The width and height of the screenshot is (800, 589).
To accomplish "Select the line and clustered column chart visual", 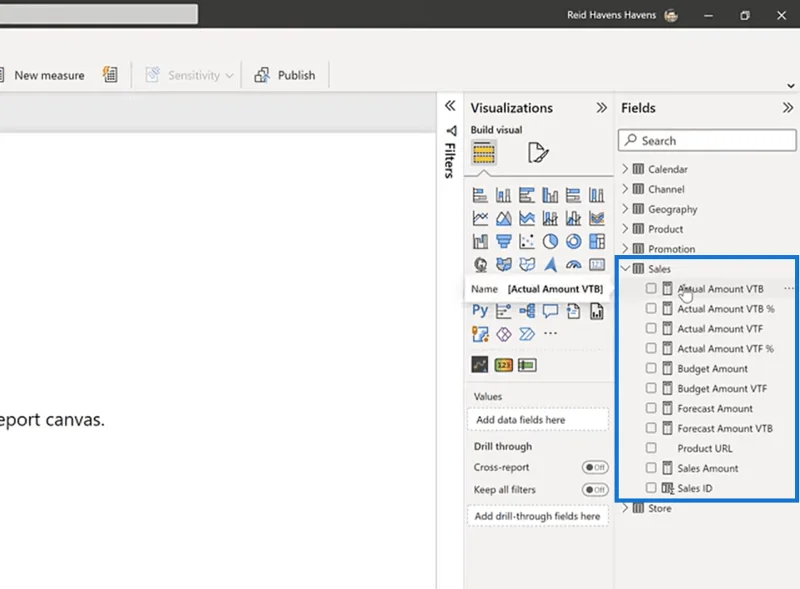I will point(573,218).
